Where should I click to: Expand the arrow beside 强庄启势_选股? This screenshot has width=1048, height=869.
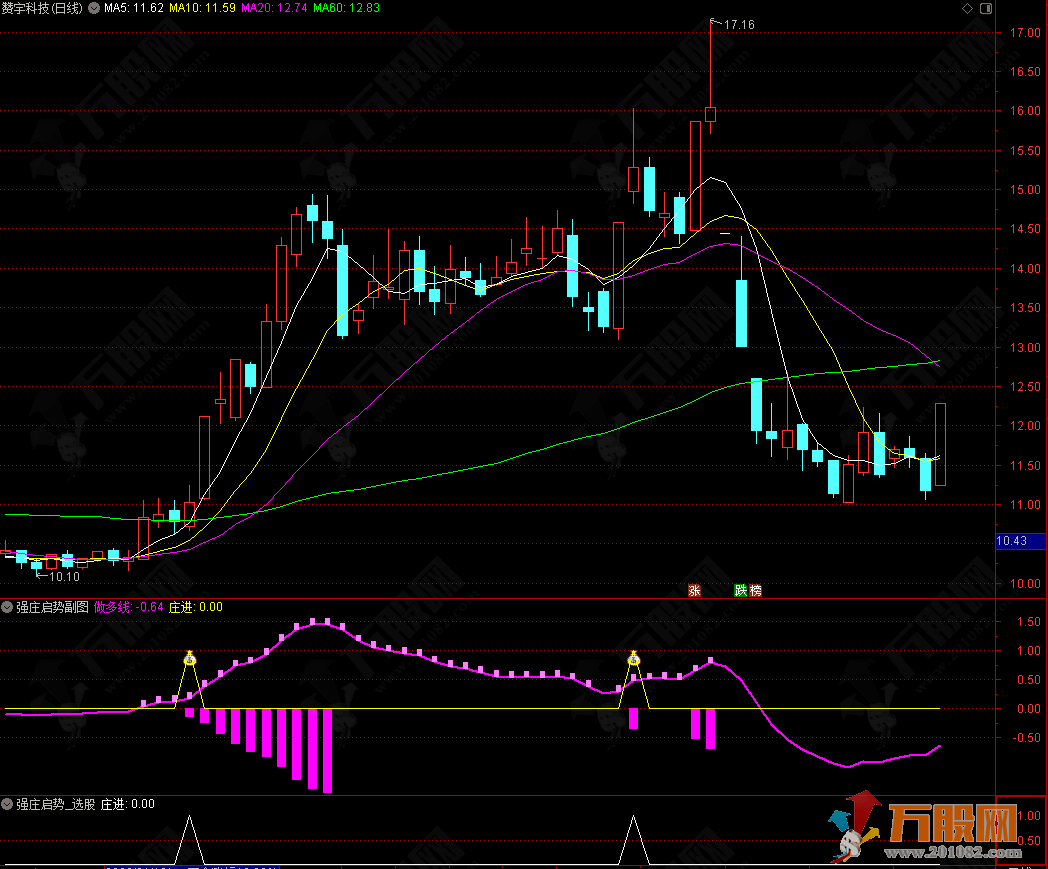[8, 803]
